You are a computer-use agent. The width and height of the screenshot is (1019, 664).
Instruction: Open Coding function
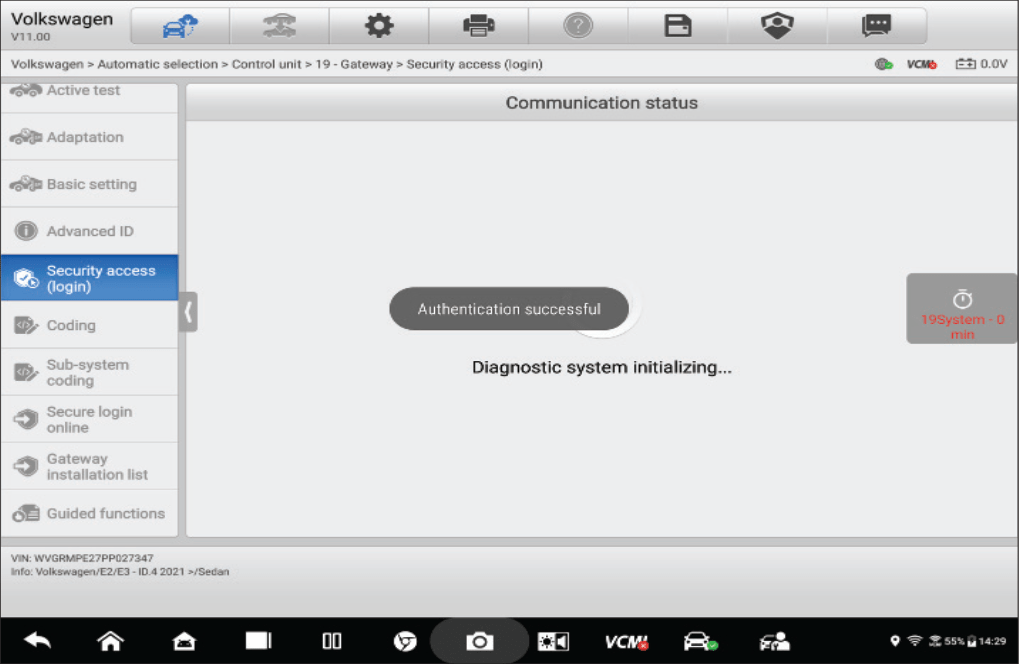tap(89, 325)
